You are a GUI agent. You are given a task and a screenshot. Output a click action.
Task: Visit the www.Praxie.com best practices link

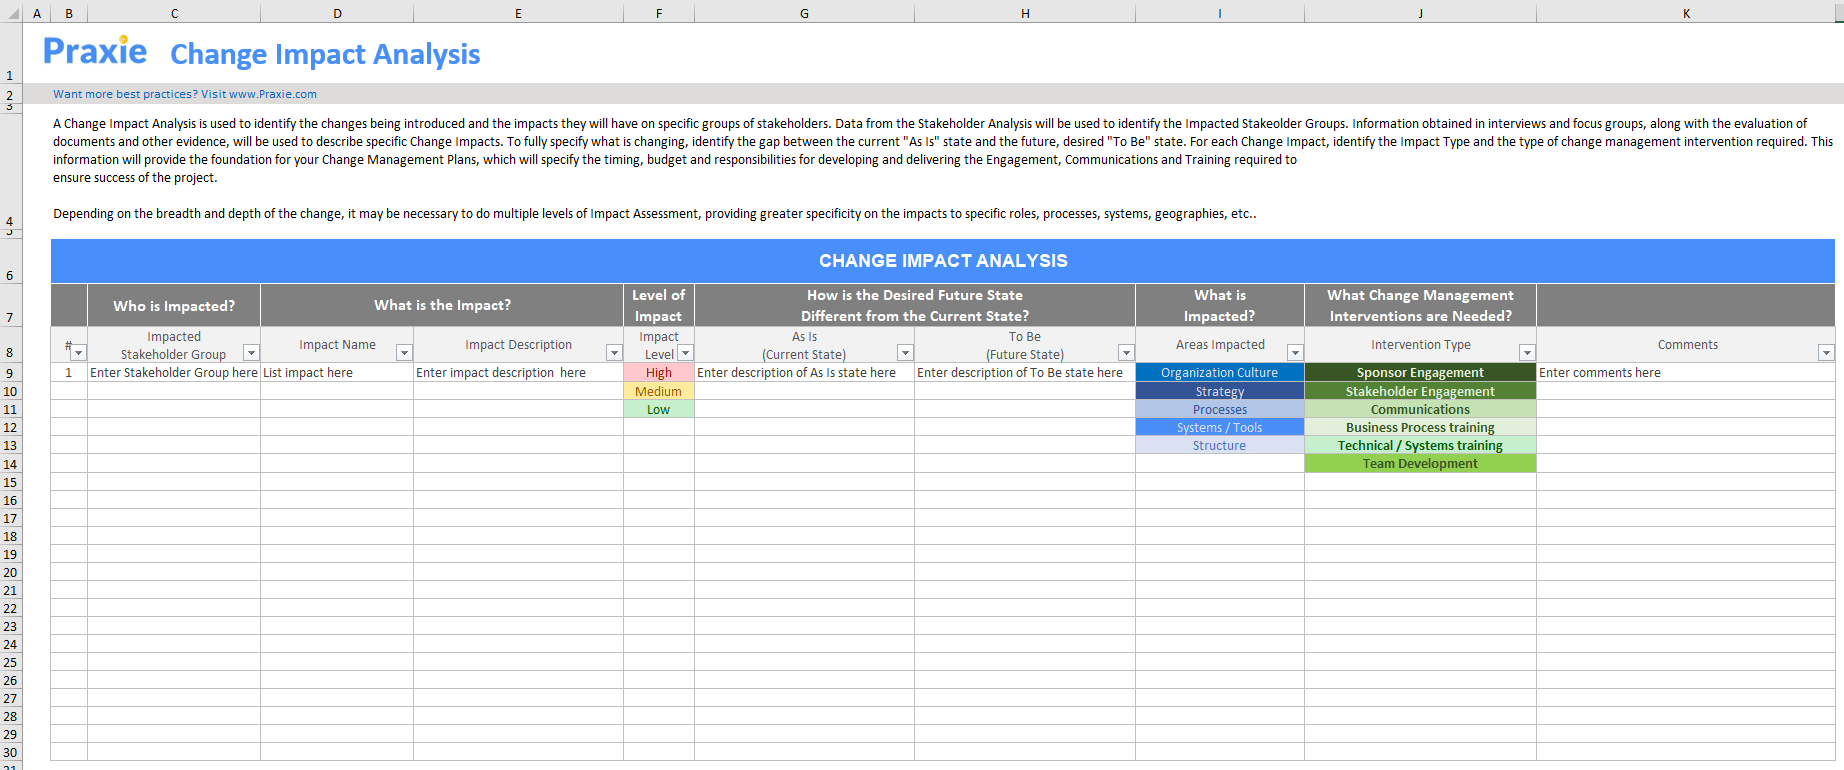click(185, 94)
